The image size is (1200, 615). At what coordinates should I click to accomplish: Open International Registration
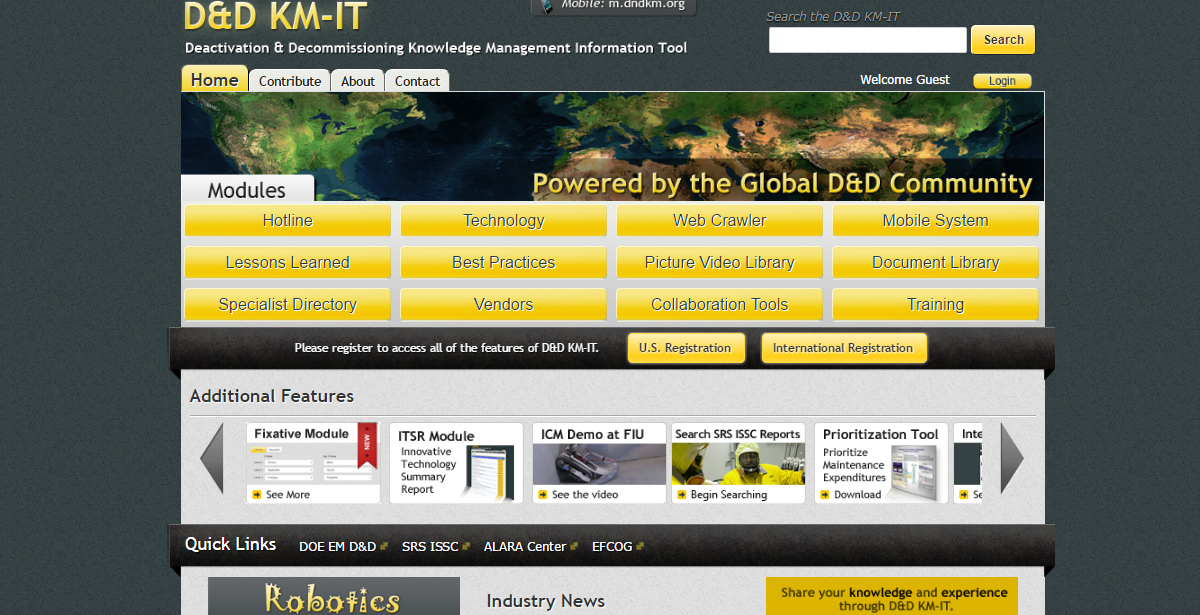click(x=844, y=348)
